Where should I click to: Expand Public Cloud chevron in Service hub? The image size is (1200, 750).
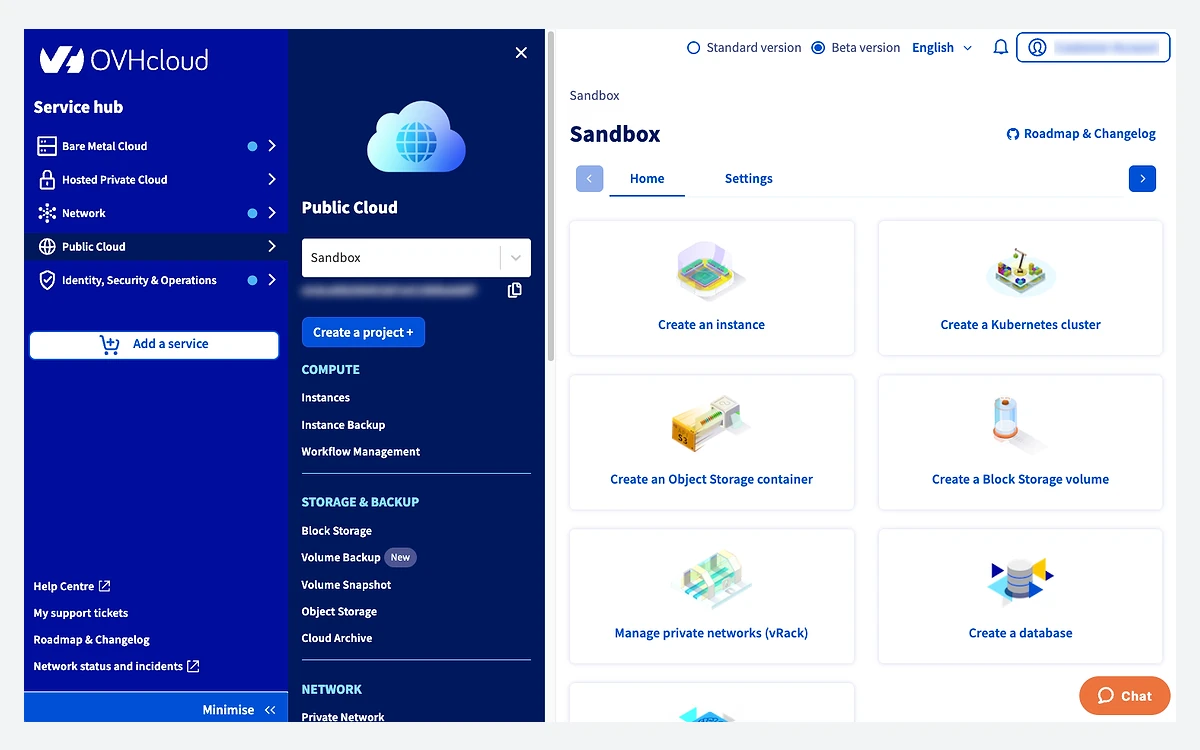(x=272, y=247)
